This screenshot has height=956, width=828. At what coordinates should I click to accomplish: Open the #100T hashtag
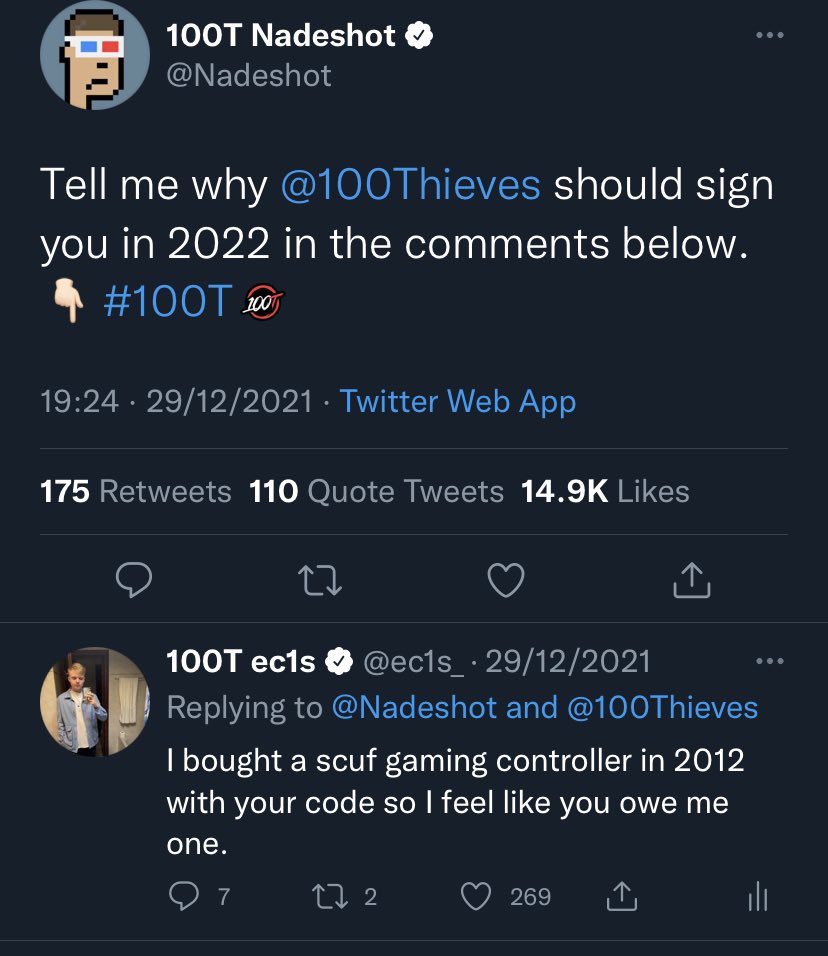pos(168,299)
